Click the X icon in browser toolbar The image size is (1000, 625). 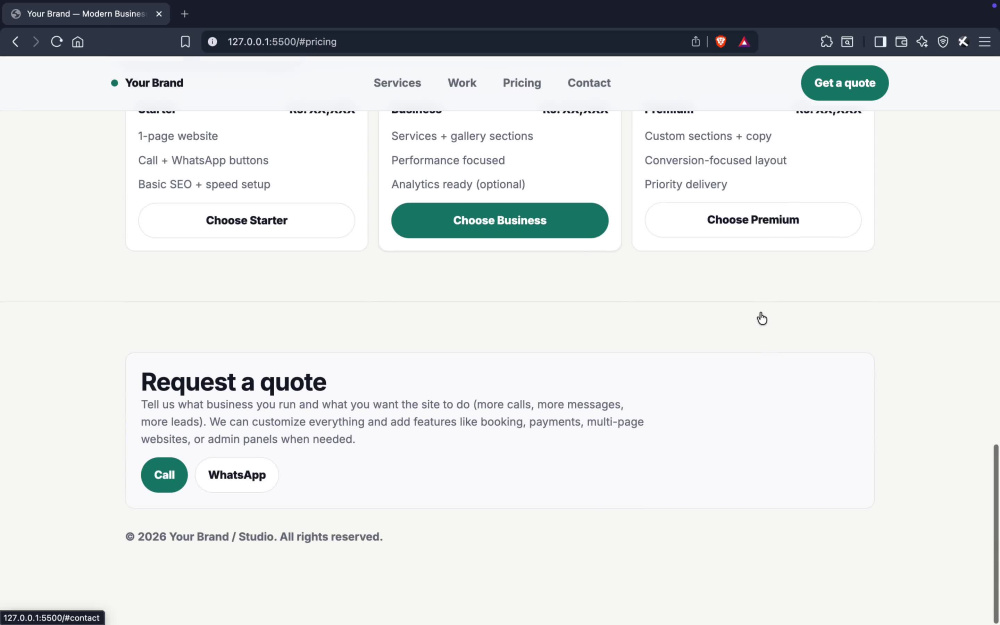coord(963,41)
